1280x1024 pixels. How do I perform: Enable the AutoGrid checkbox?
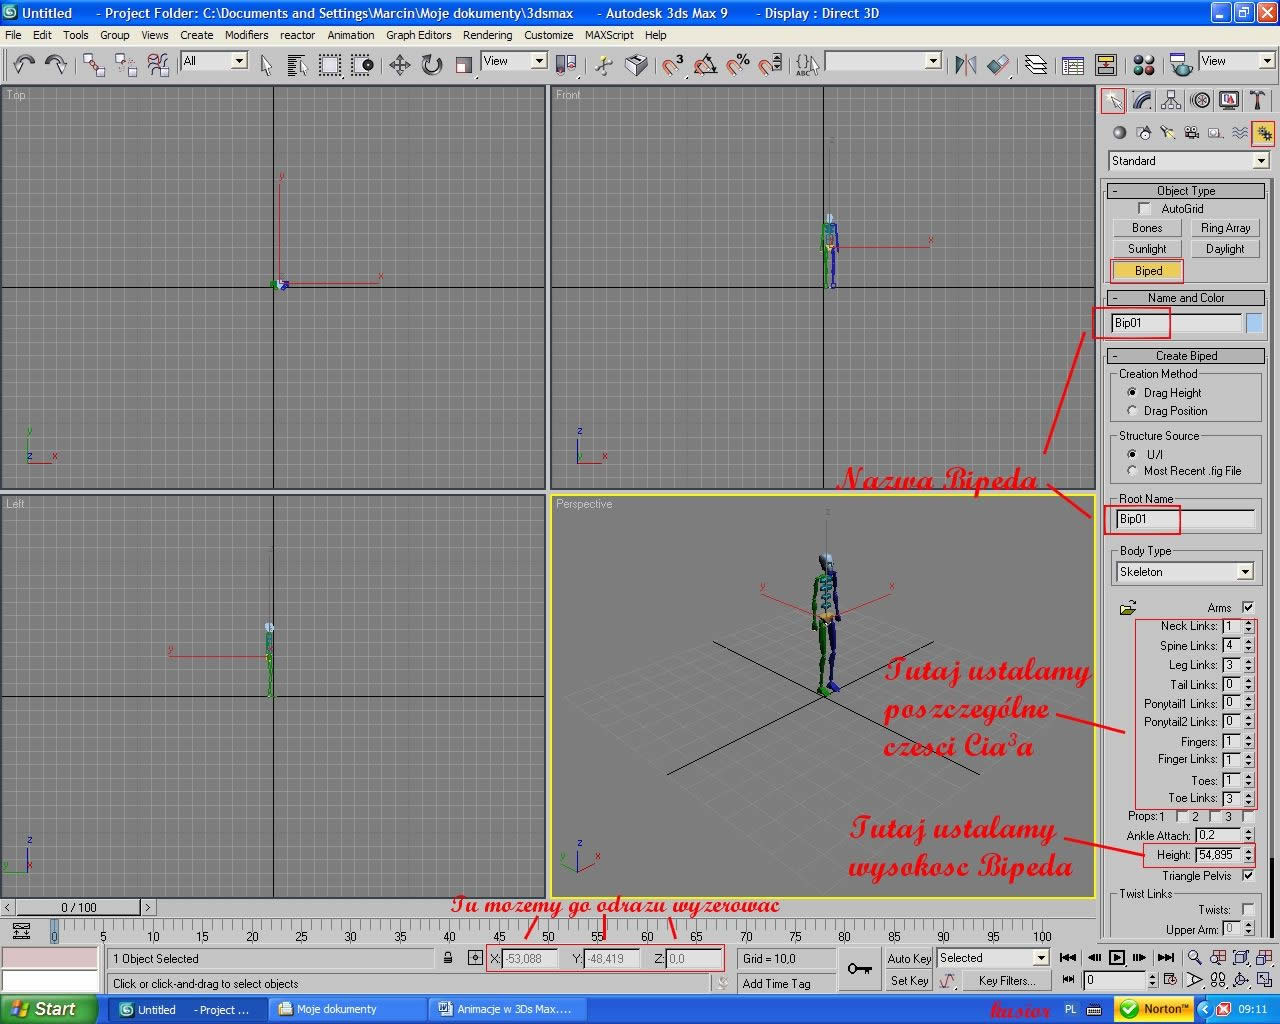click(x=1145, y=209)
